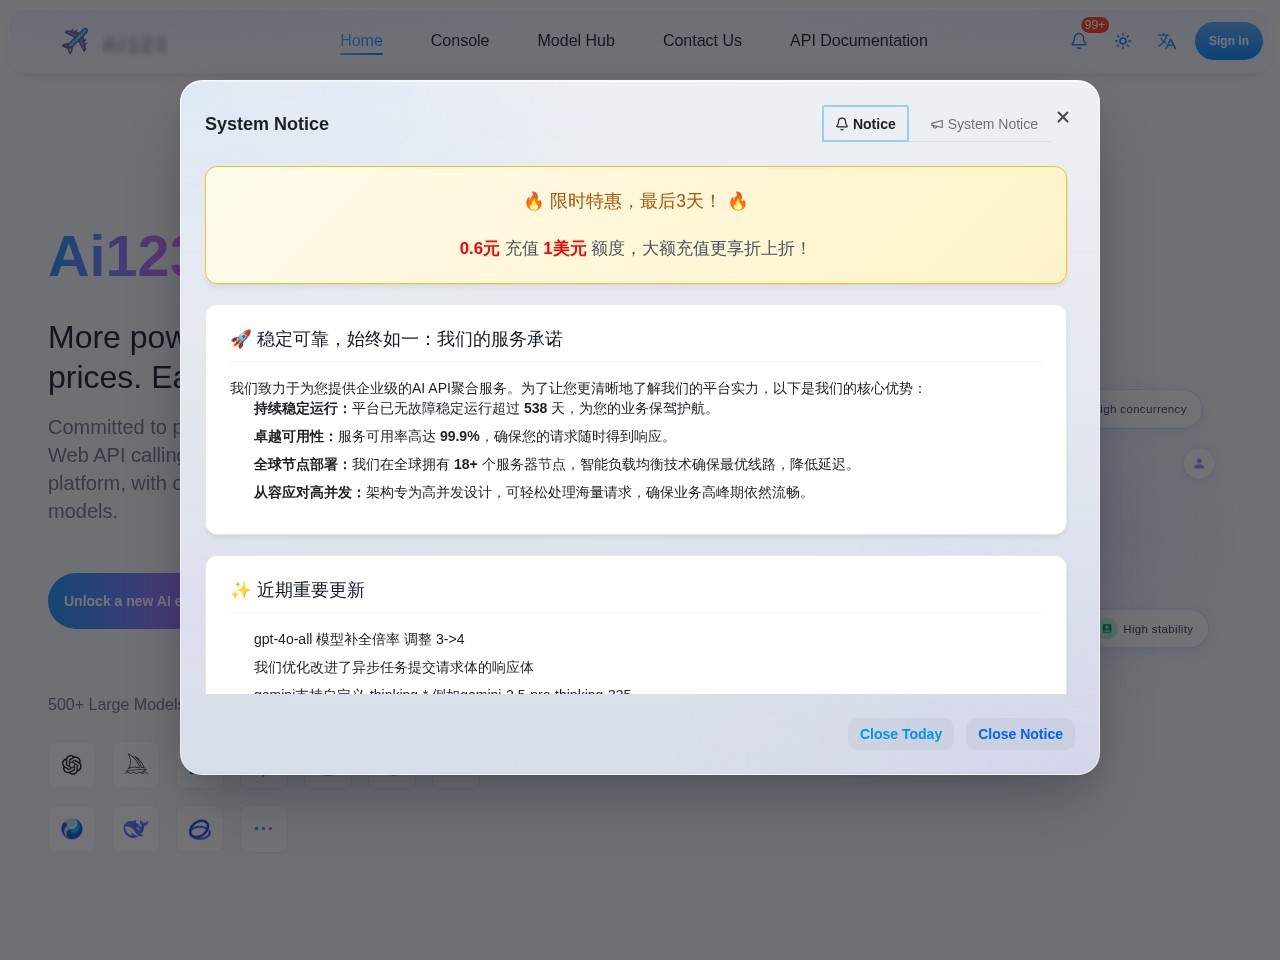Open the language translation icon
Screen dimensions: 1280x960
click(1167, 41)
